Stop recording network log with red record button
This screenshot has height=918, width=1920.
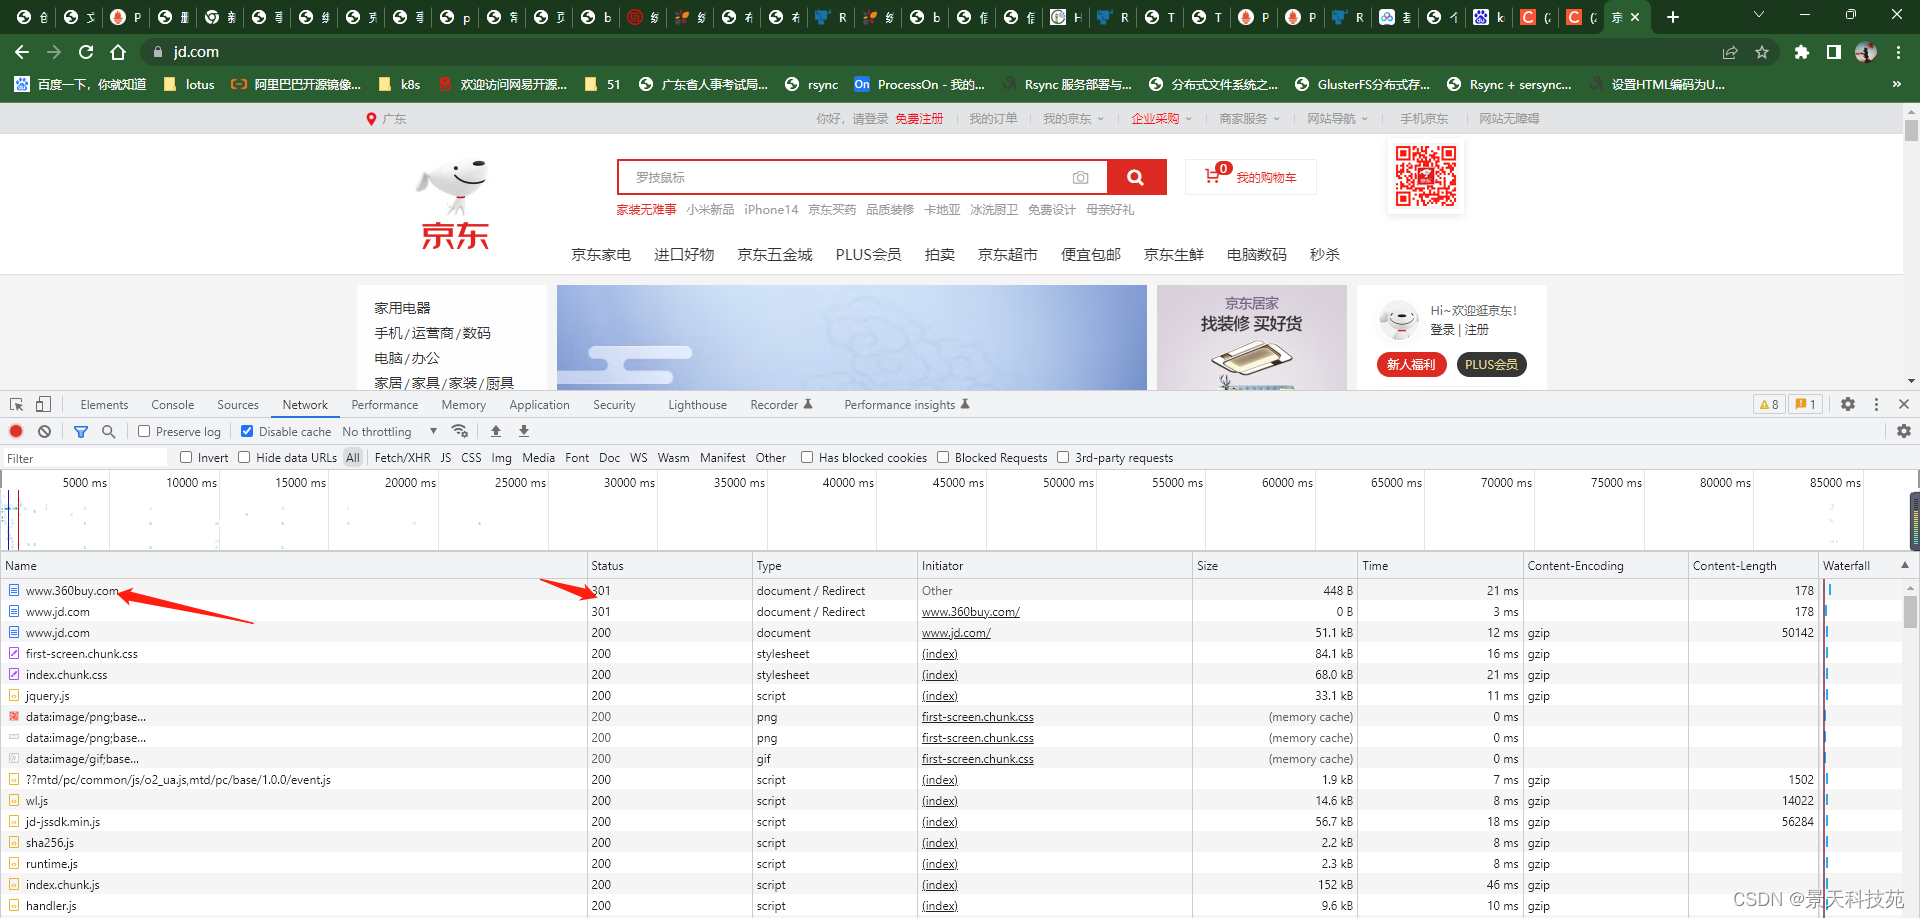click(x=16, y=431)
